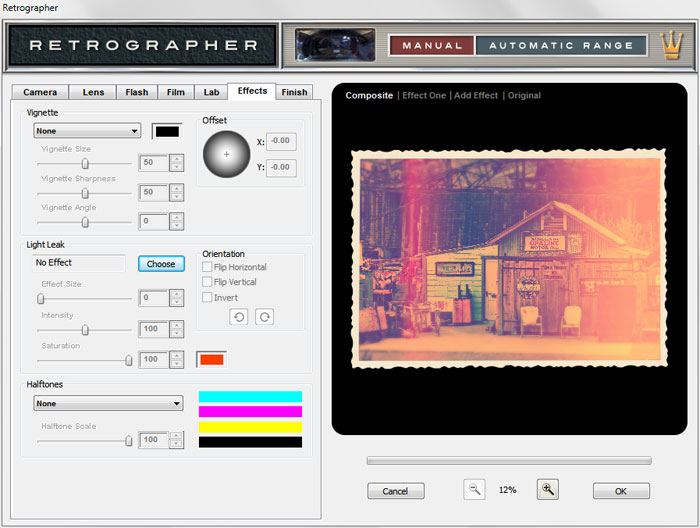Click the Vignette Sharpness slider handle

(x=85, y=193)
